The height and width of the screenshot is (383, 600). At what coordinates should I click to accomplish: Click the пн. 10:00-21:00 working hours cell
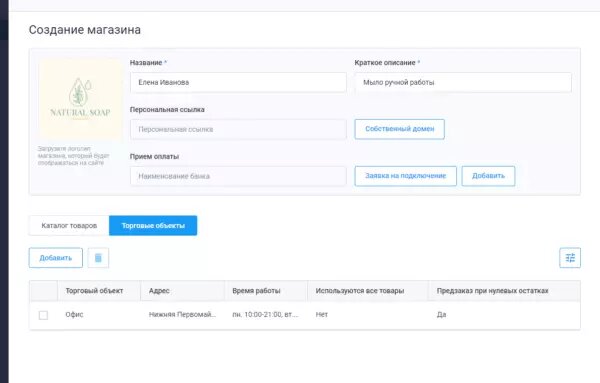pyautogui.click(x=265, y=315)
